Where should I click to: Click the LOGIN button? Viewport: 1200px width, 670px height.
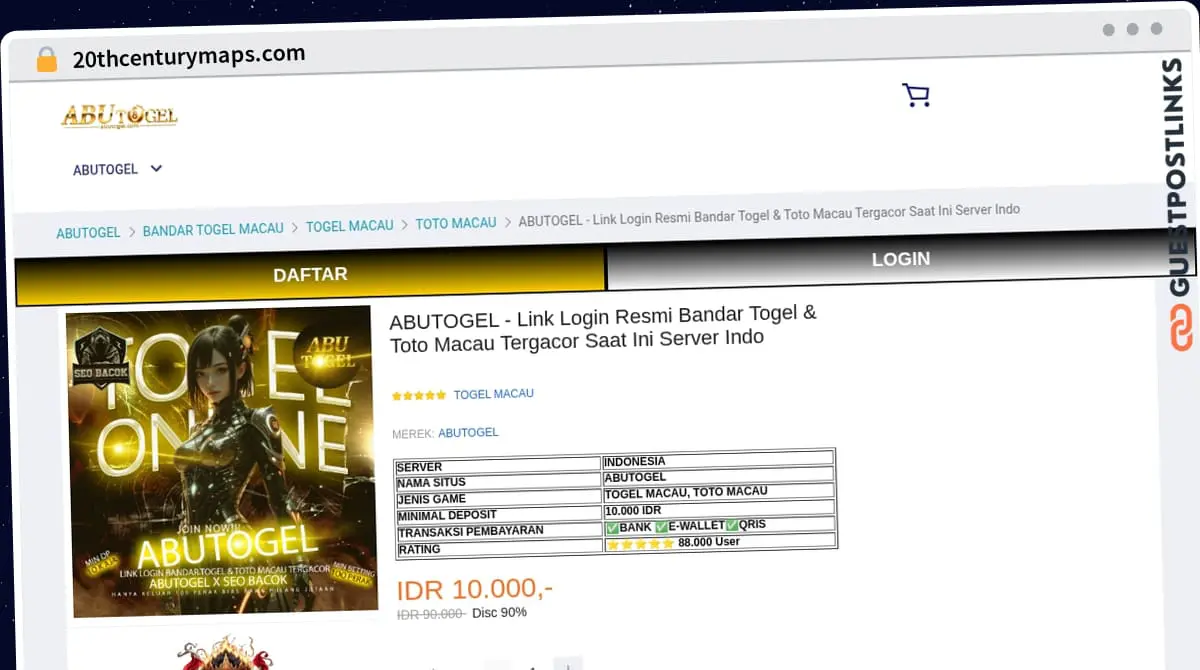pos(901,259)
